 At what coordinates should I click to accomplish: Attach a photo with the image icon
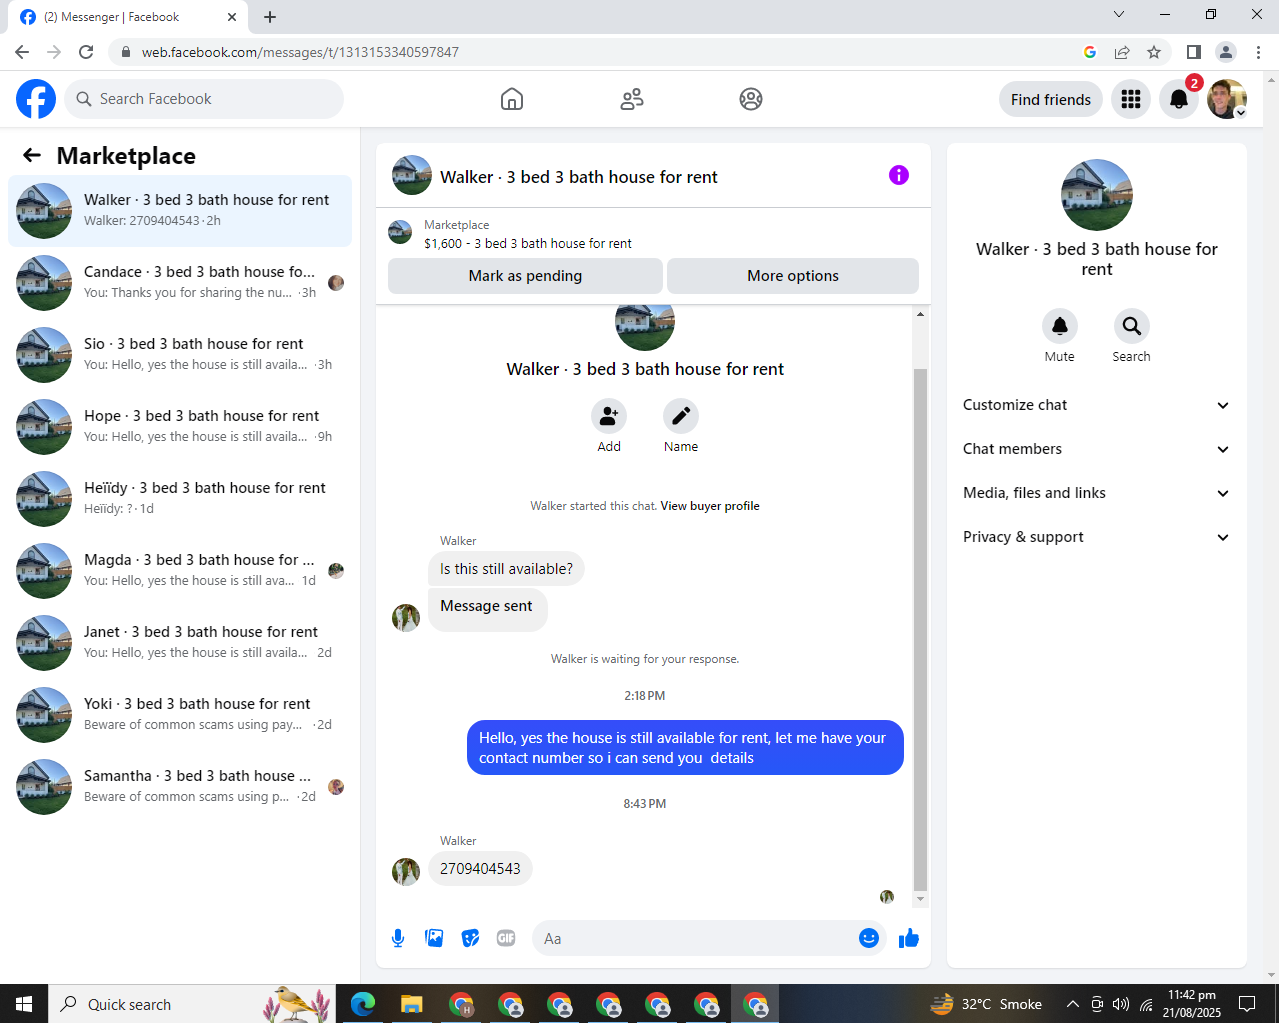(434, 938)
